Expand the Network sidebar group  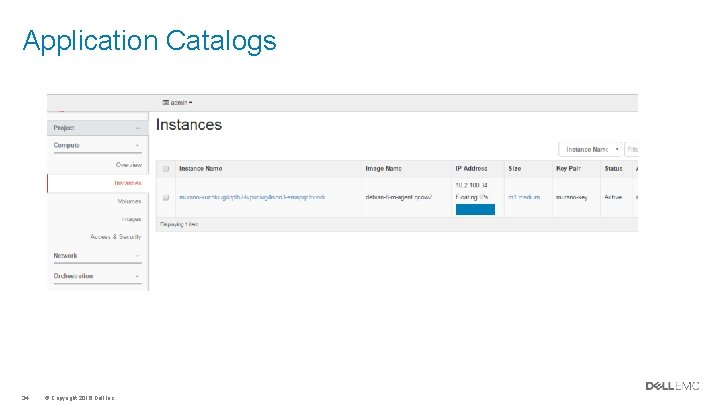[97, 255]
